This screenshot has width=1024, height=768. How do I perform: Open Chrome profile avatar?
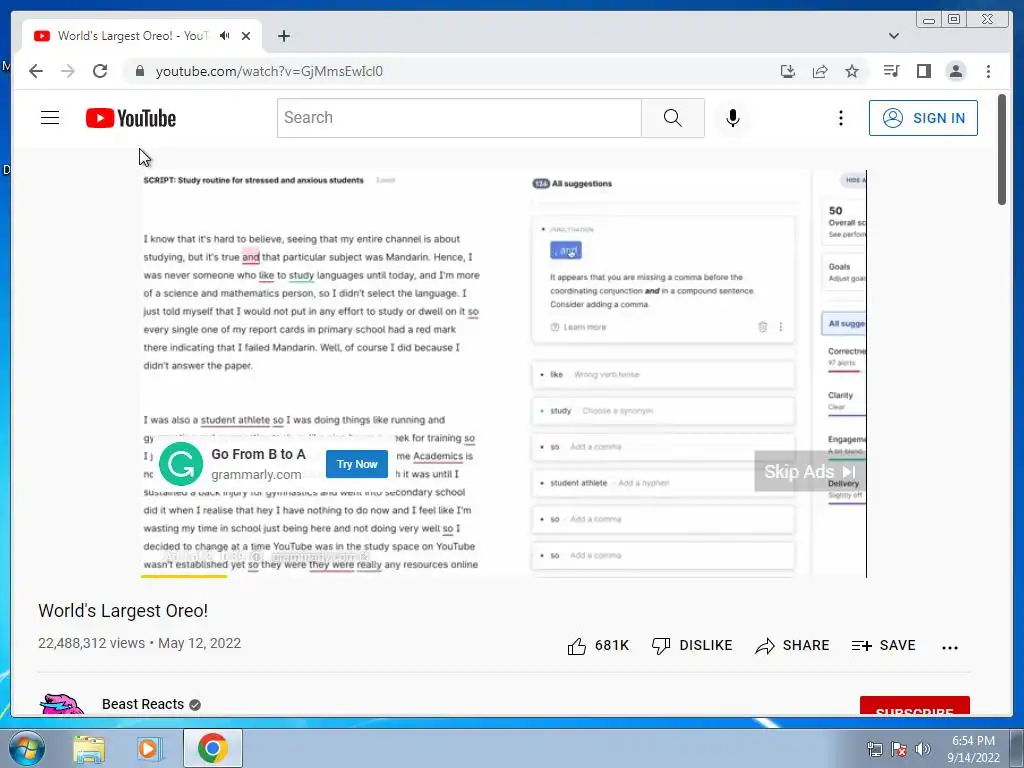coord(956,71)
